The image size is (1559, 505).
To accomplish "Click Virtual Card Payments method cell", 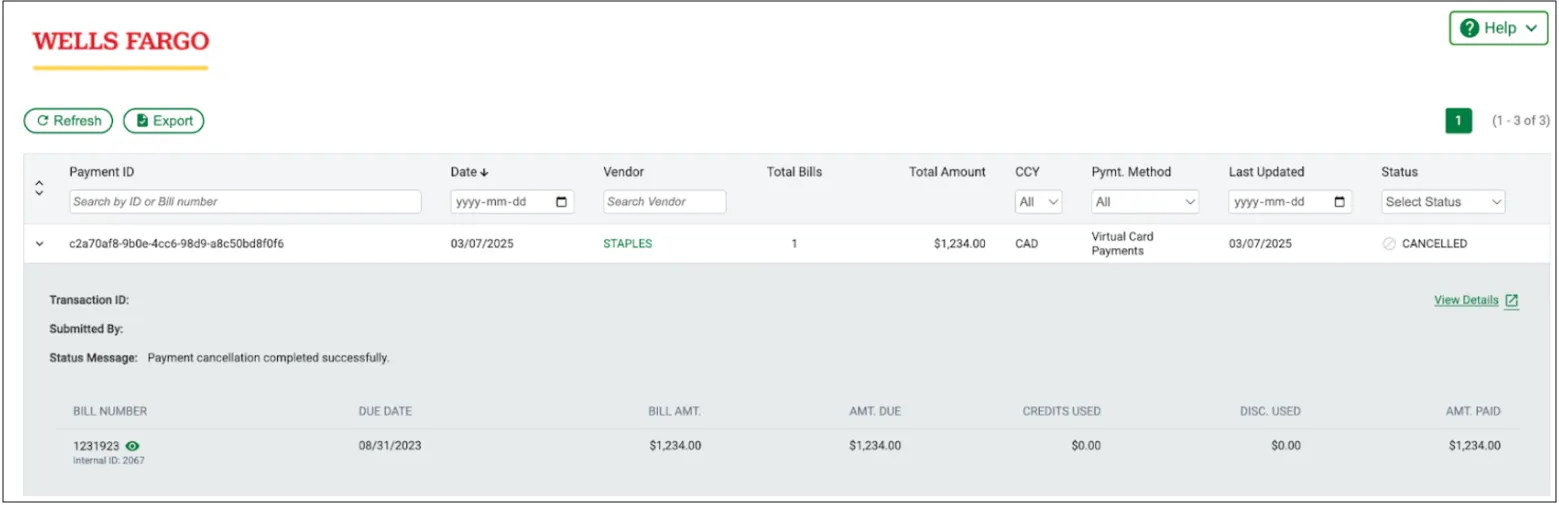I will 1123,244.
